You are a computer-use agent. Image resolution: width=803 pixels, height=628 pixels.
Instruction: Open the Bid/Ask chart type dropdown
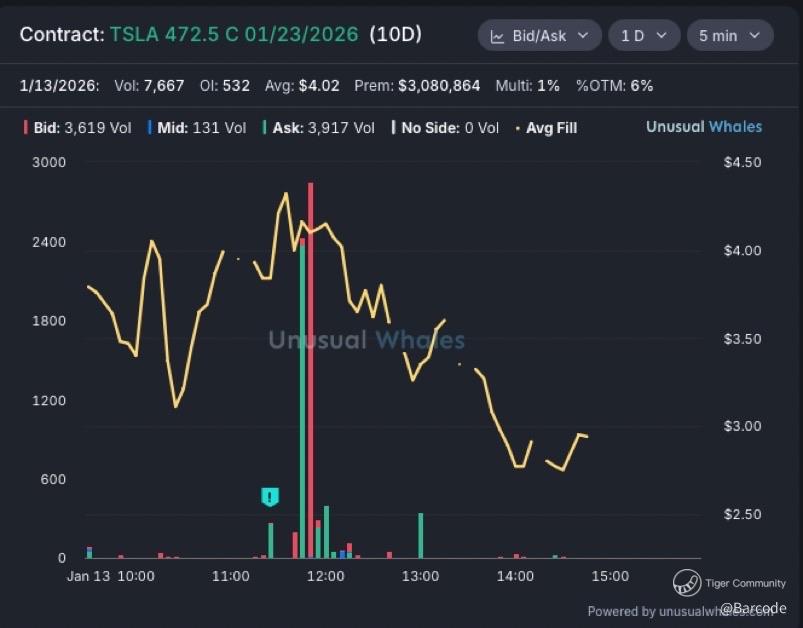539,36
